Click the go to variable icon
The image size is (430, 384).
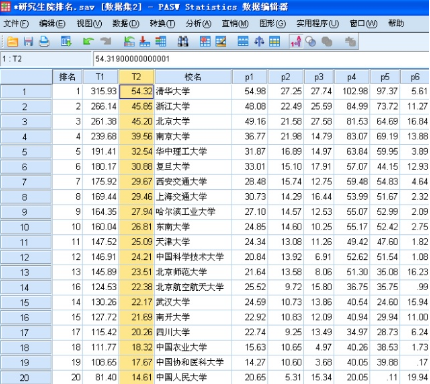point(145,42)
